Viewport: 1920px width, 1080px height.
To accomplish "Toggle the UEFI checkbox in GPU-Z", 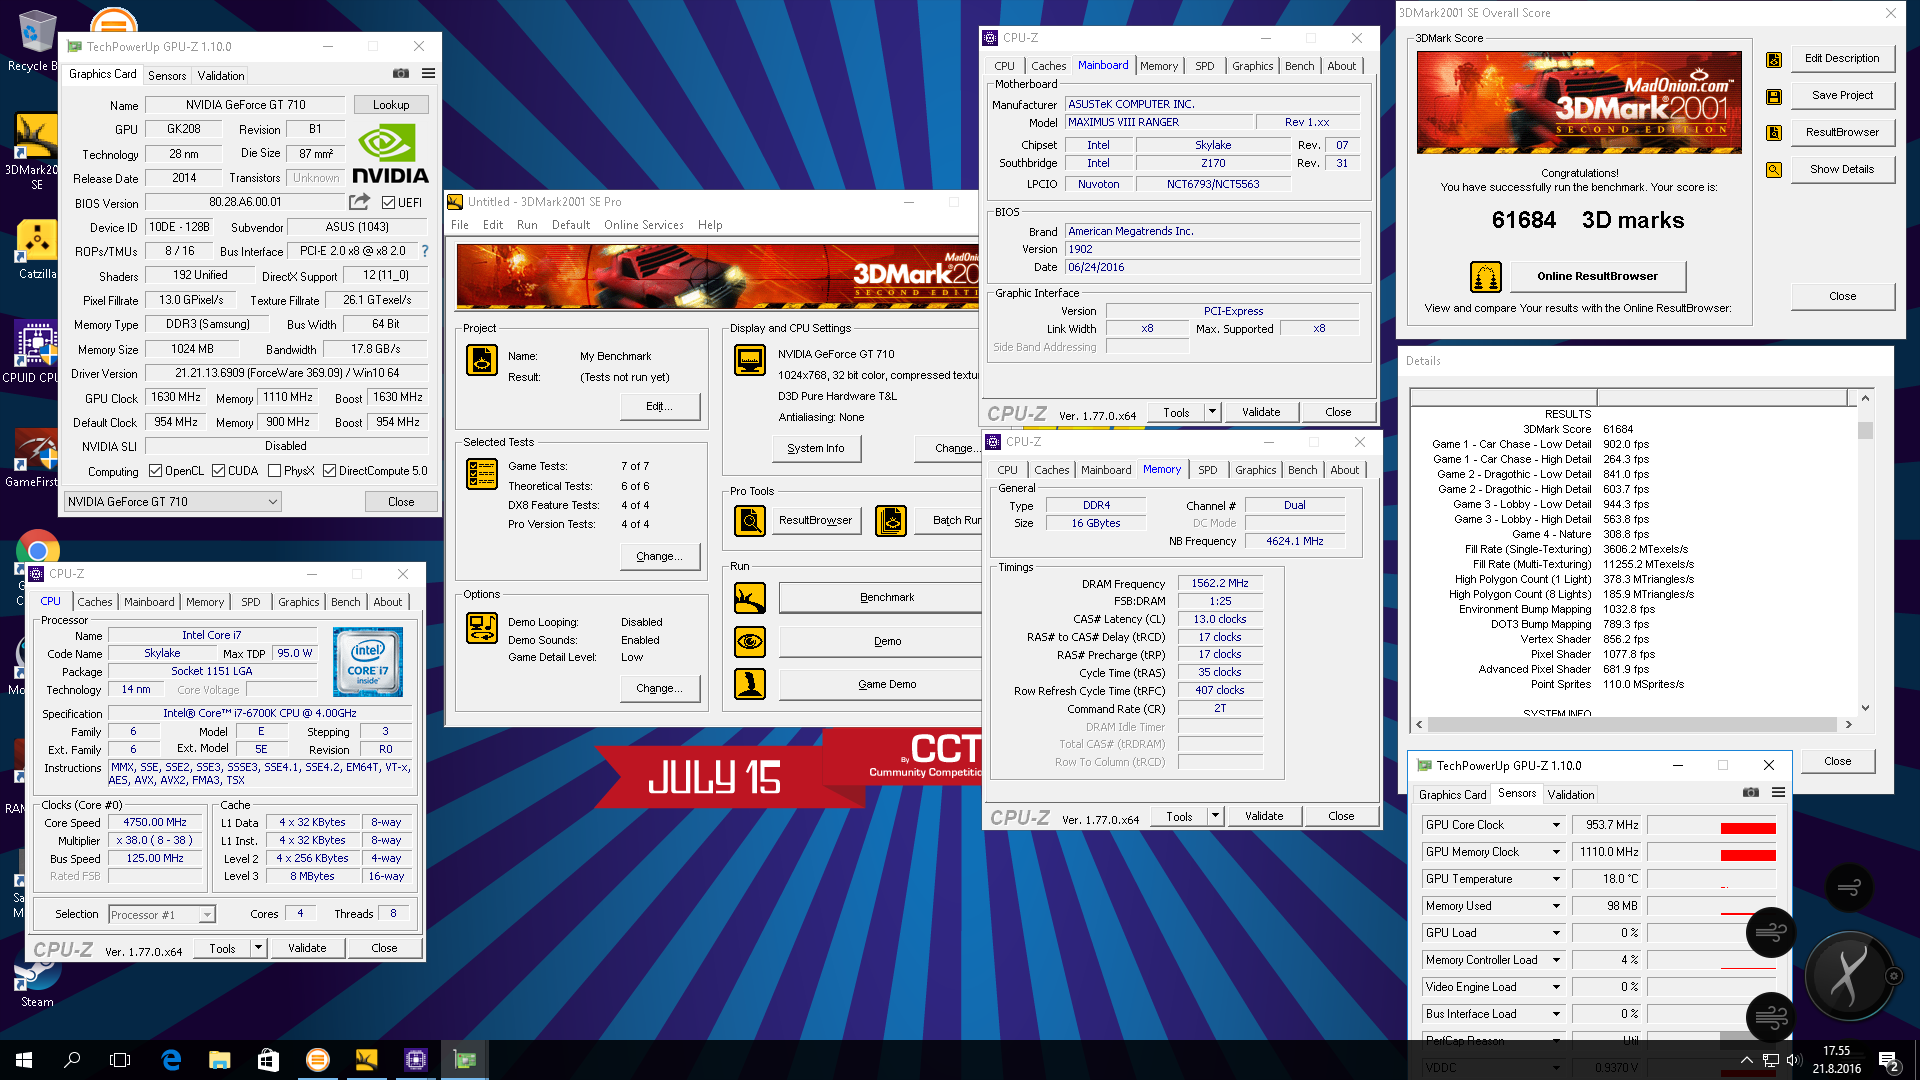I will click(x=388, y=202).
